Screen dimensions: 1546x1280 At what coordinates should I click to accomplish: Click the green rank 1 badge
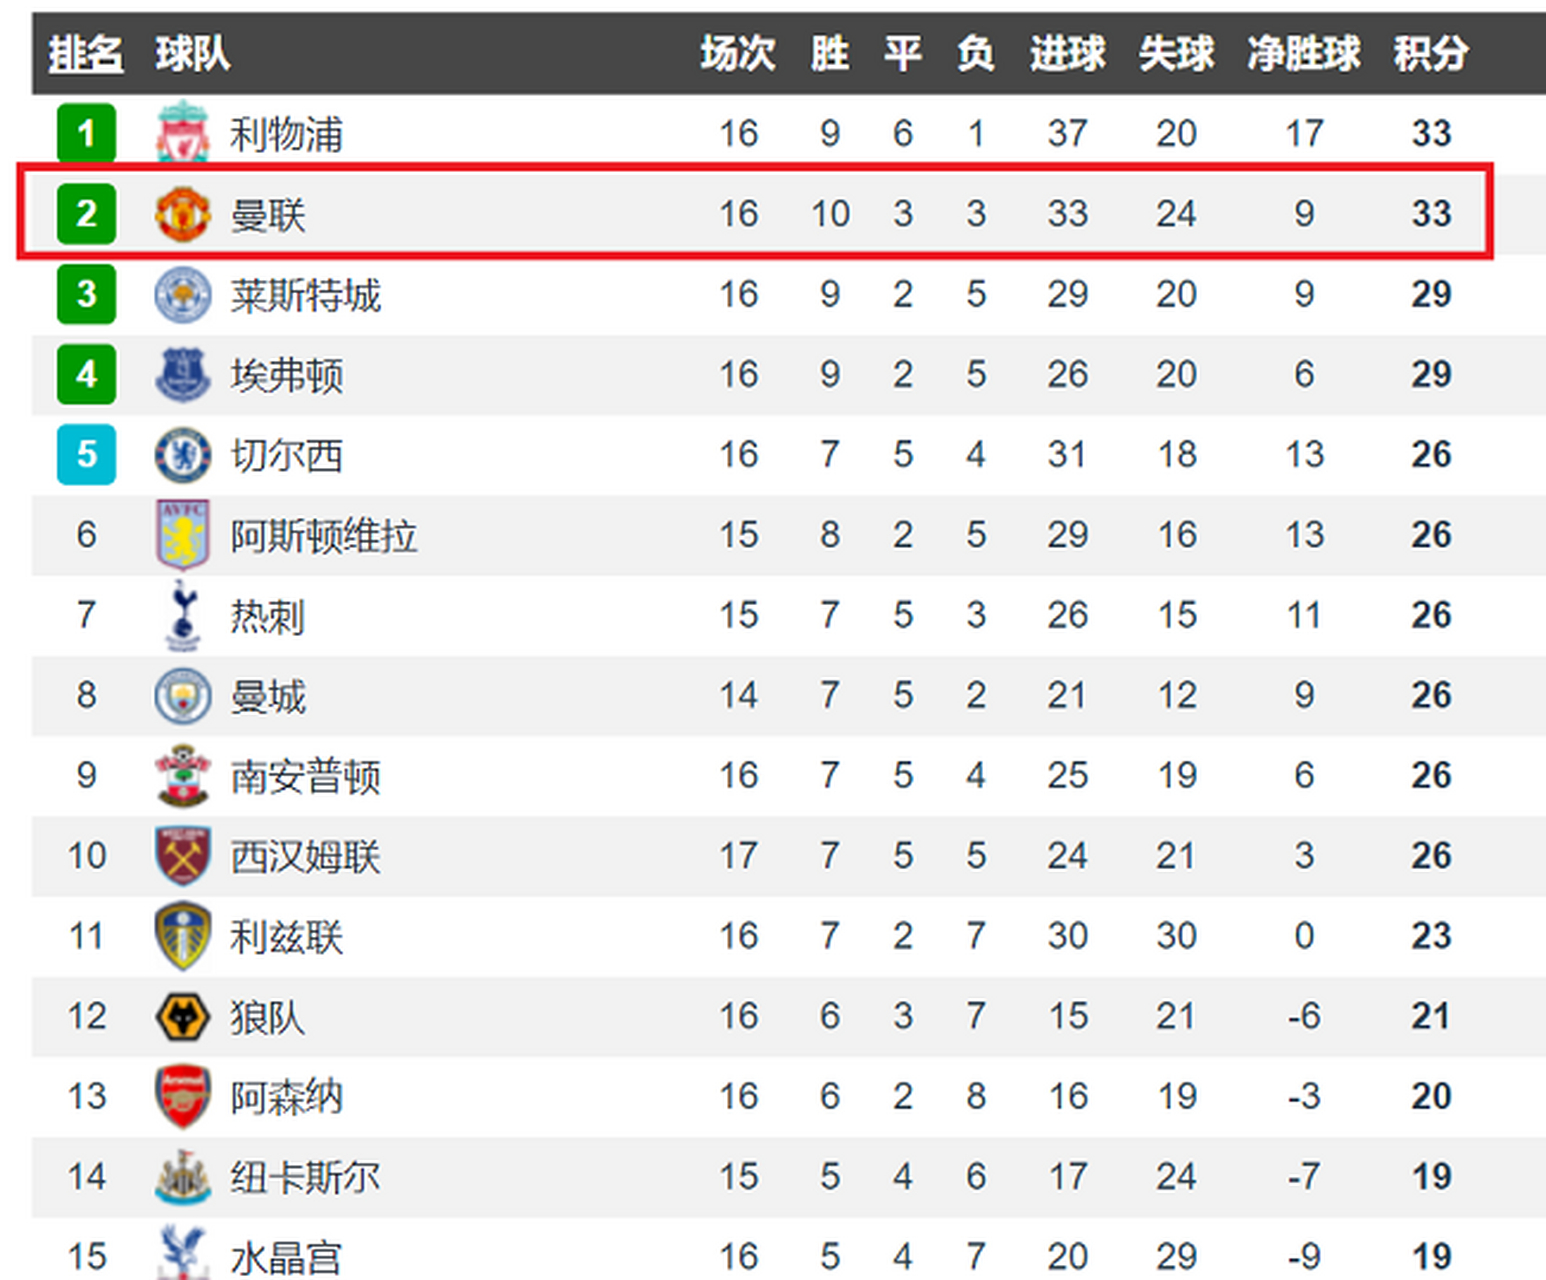(86, 133)
